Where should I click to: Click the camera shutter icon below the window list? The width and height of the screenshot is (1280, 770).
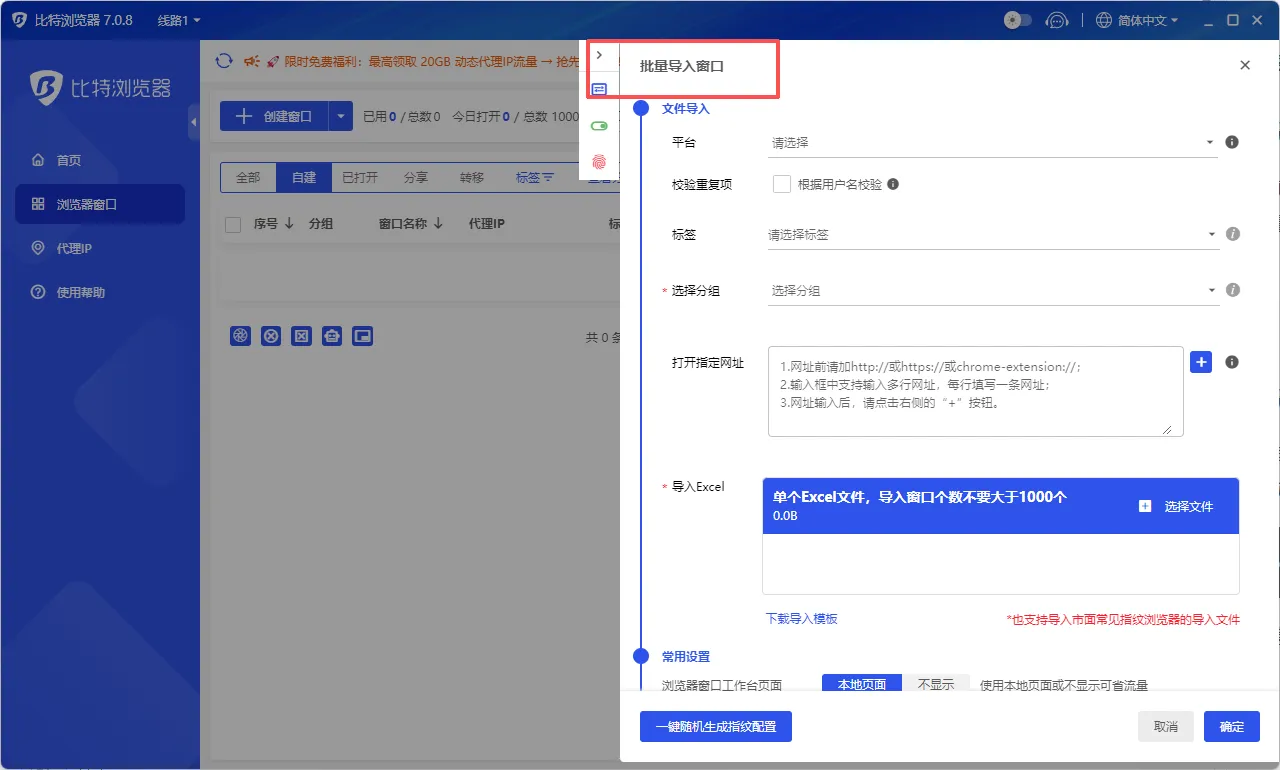(240, 336)
